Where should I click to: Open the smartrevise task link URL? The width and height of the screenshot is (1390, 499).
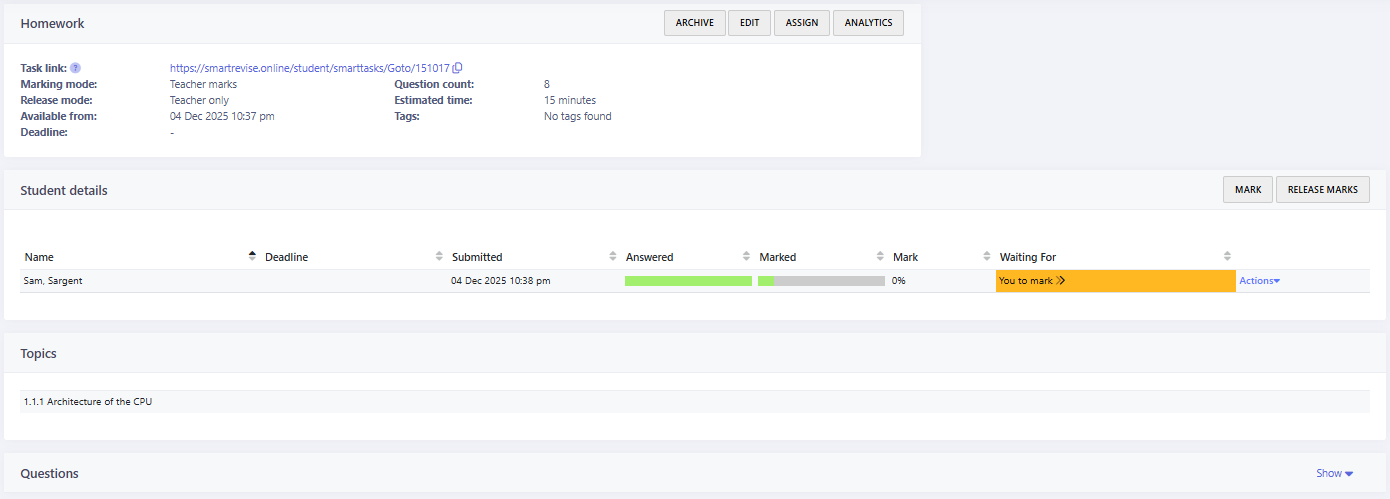tap(309, 68)
